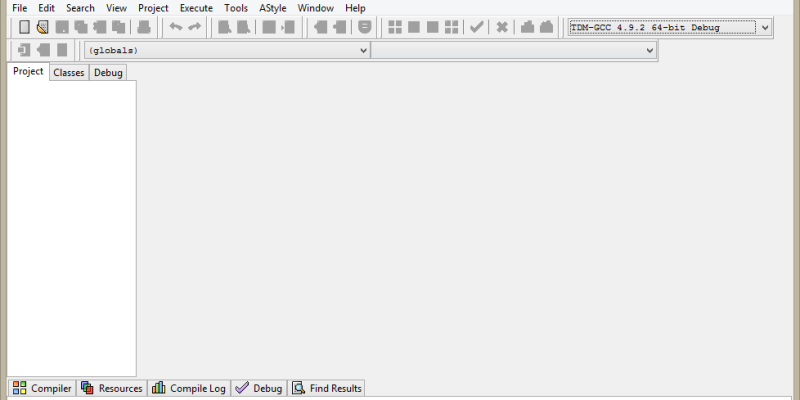Viewport: 800px width, 400px height.
Task: Click the Open file toolbar icon
Action: pos(42,27)
